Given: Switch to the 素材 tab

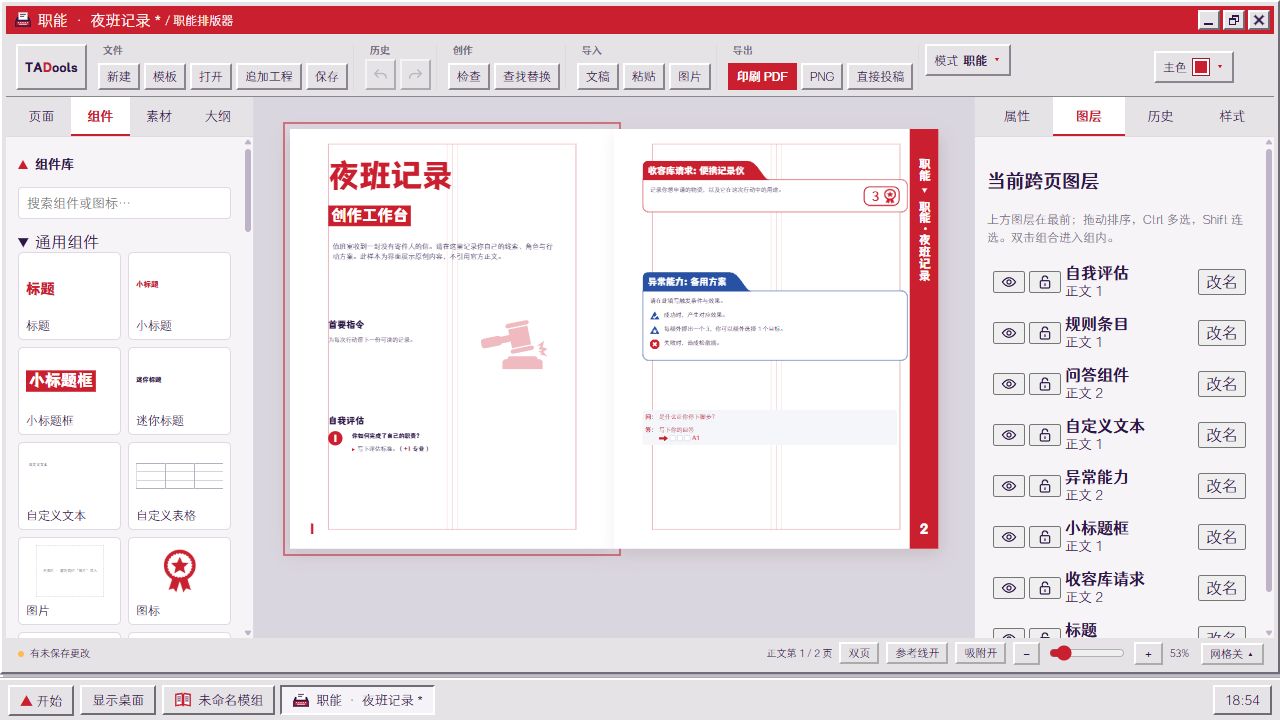Looking at the screenshot, I should [x=159, y=116].
